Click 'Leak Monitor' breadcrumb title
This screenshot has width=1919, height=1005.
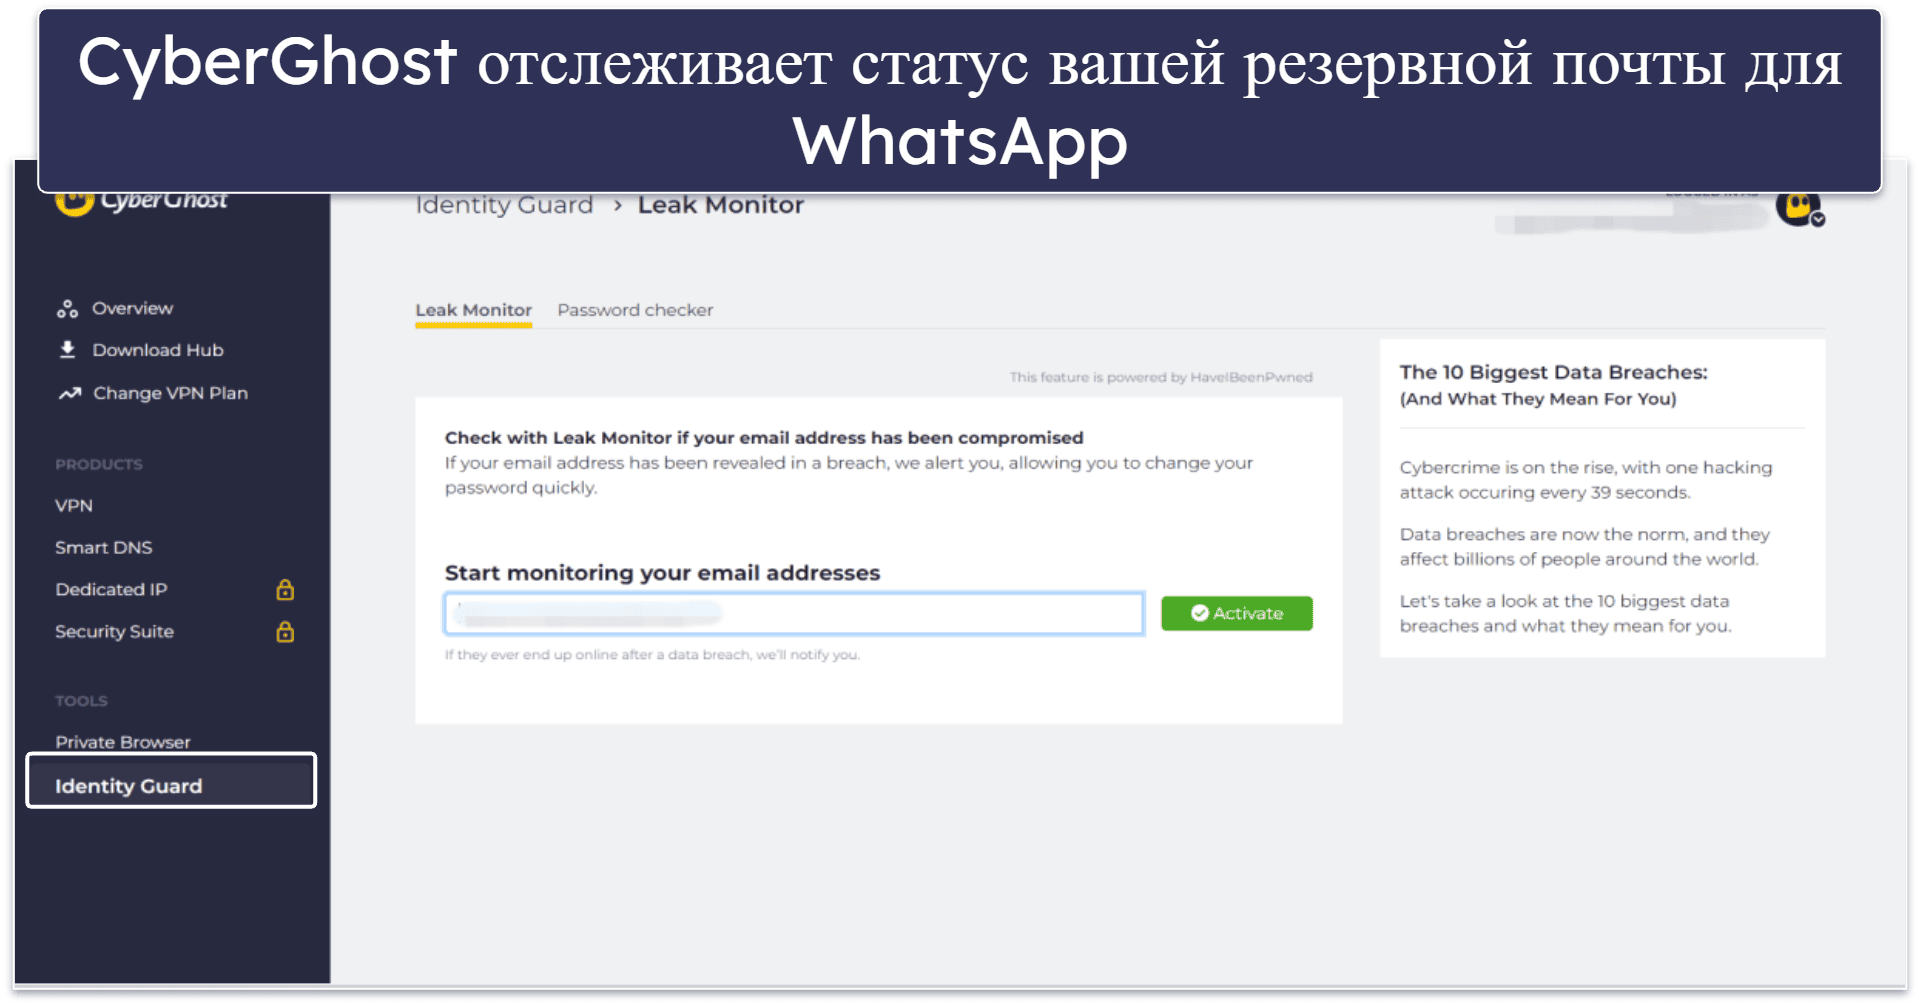[720, 205]
